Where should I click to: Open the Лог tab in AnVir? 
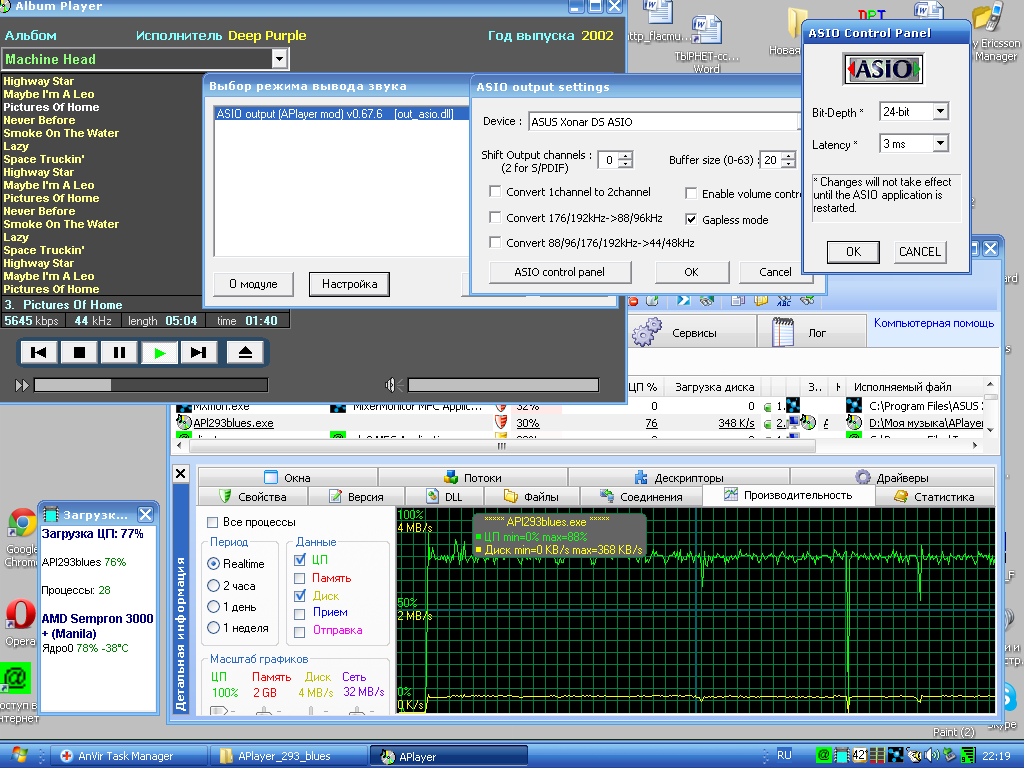point(812,332)
